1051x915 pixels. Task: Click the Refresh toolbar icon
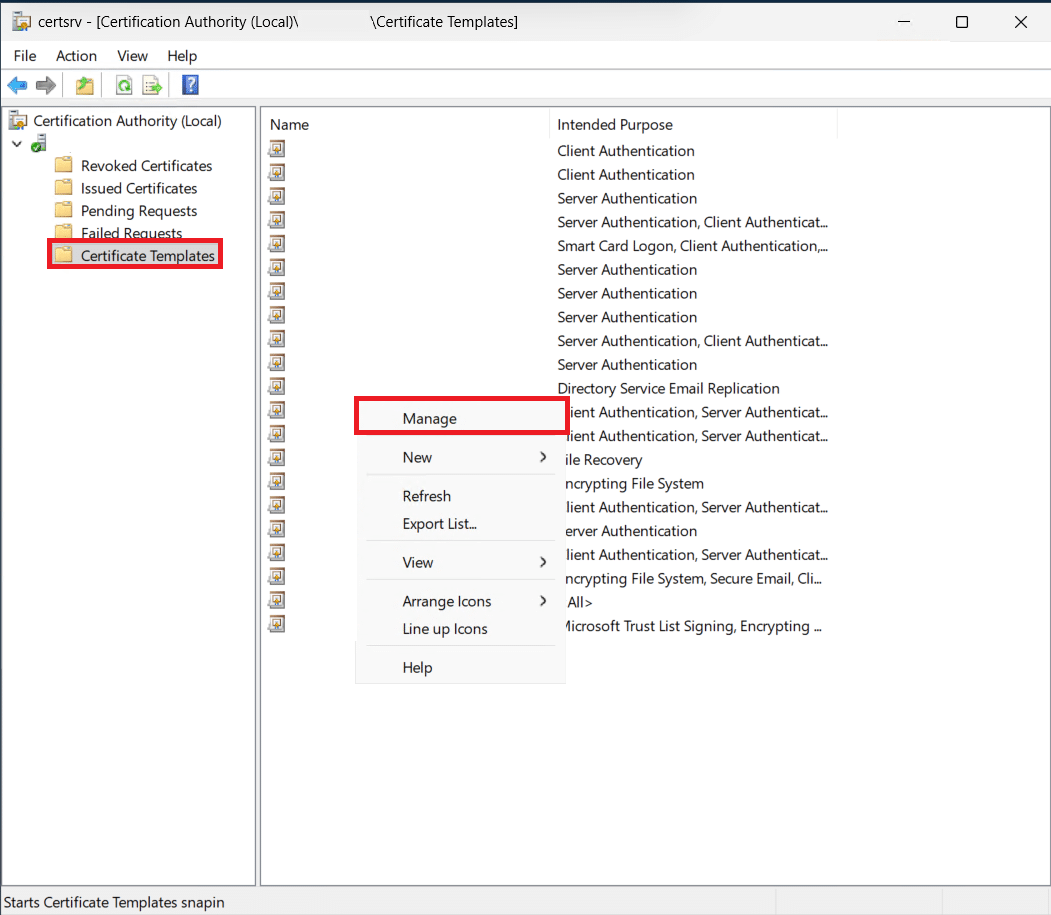[x=123, y=86]
